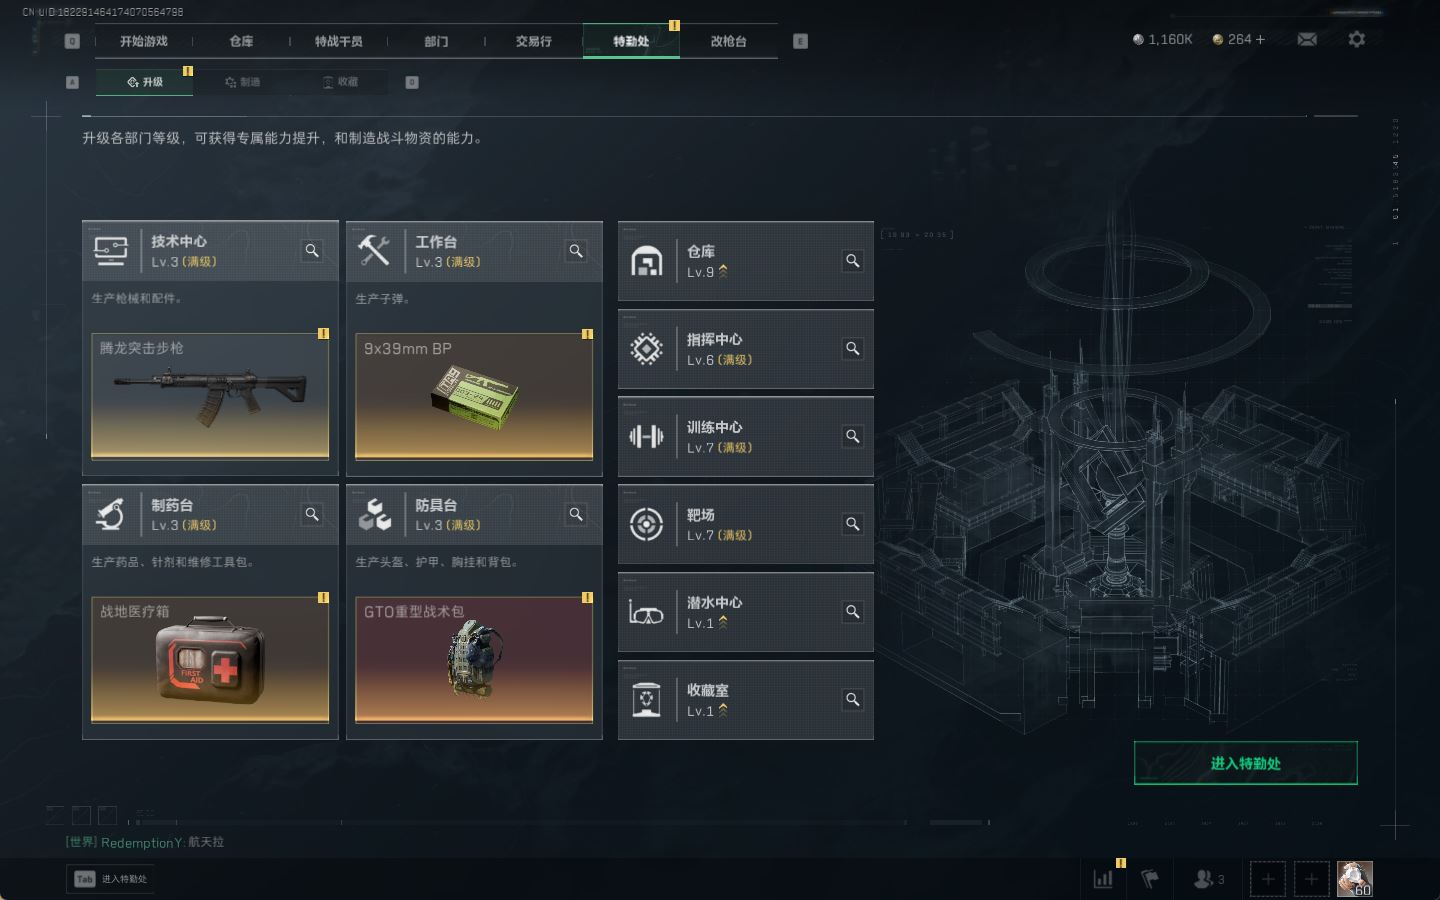
Task: Open the settings gear icon
Action: click(x=1356, y=39)
